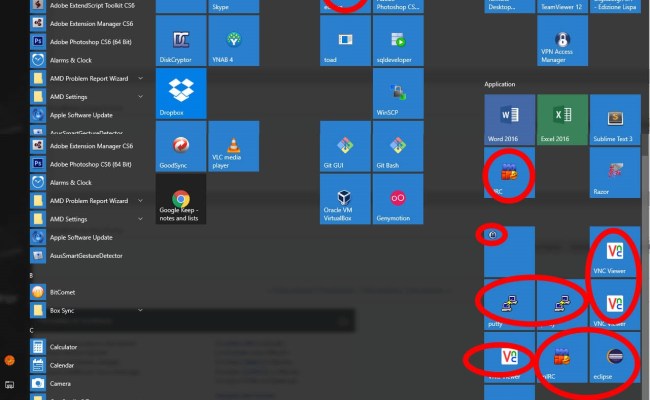Screen dimensions: 650x400
Task: Launch Camera from the app list
Action: point(88,383)
